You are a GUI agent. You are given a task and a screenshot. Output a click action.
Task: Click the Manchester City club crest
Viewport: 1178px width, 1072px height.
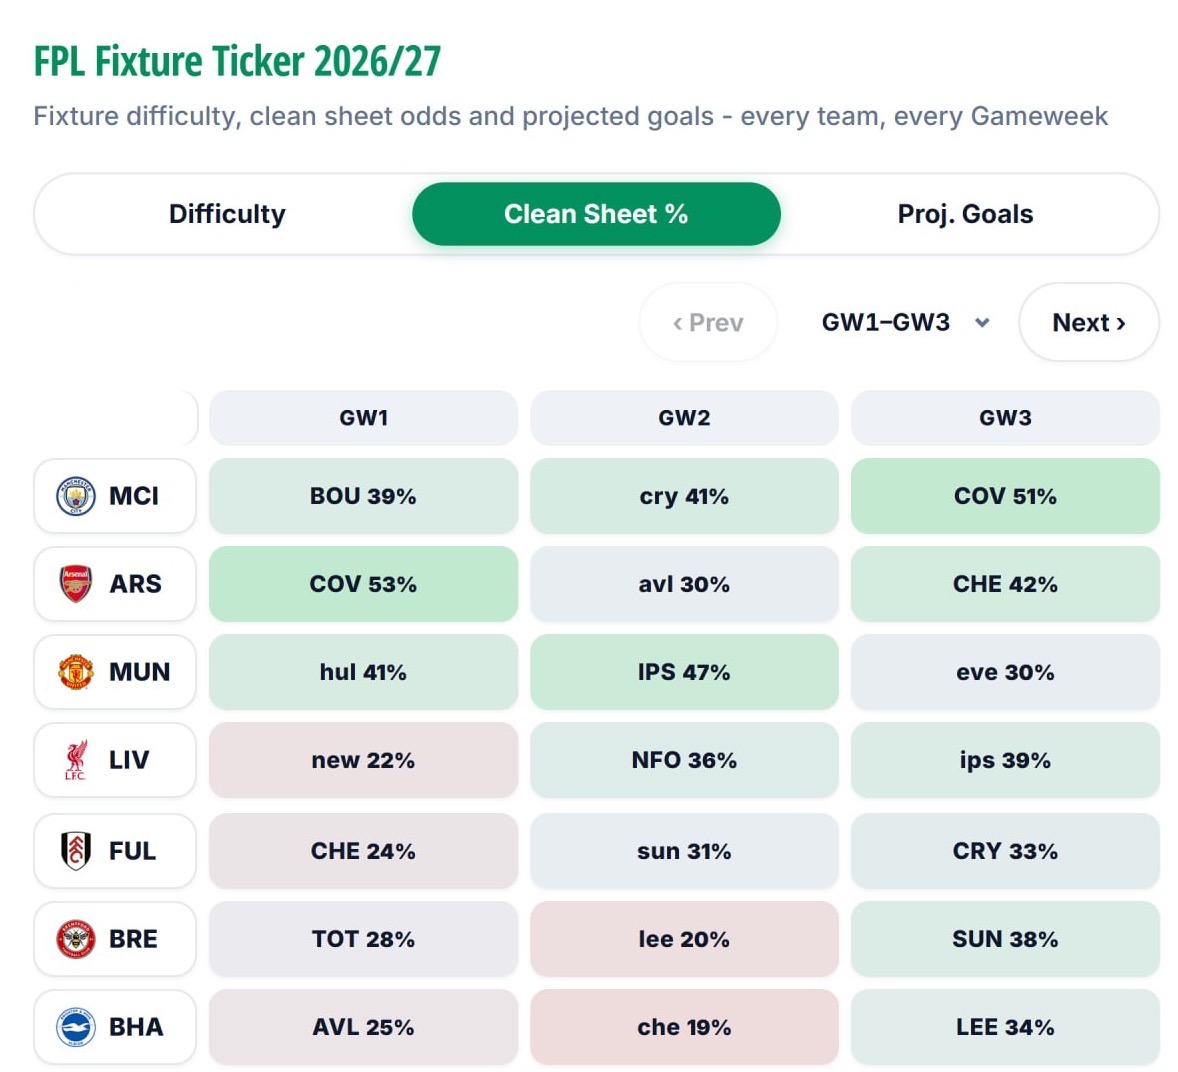coord(76,496)
